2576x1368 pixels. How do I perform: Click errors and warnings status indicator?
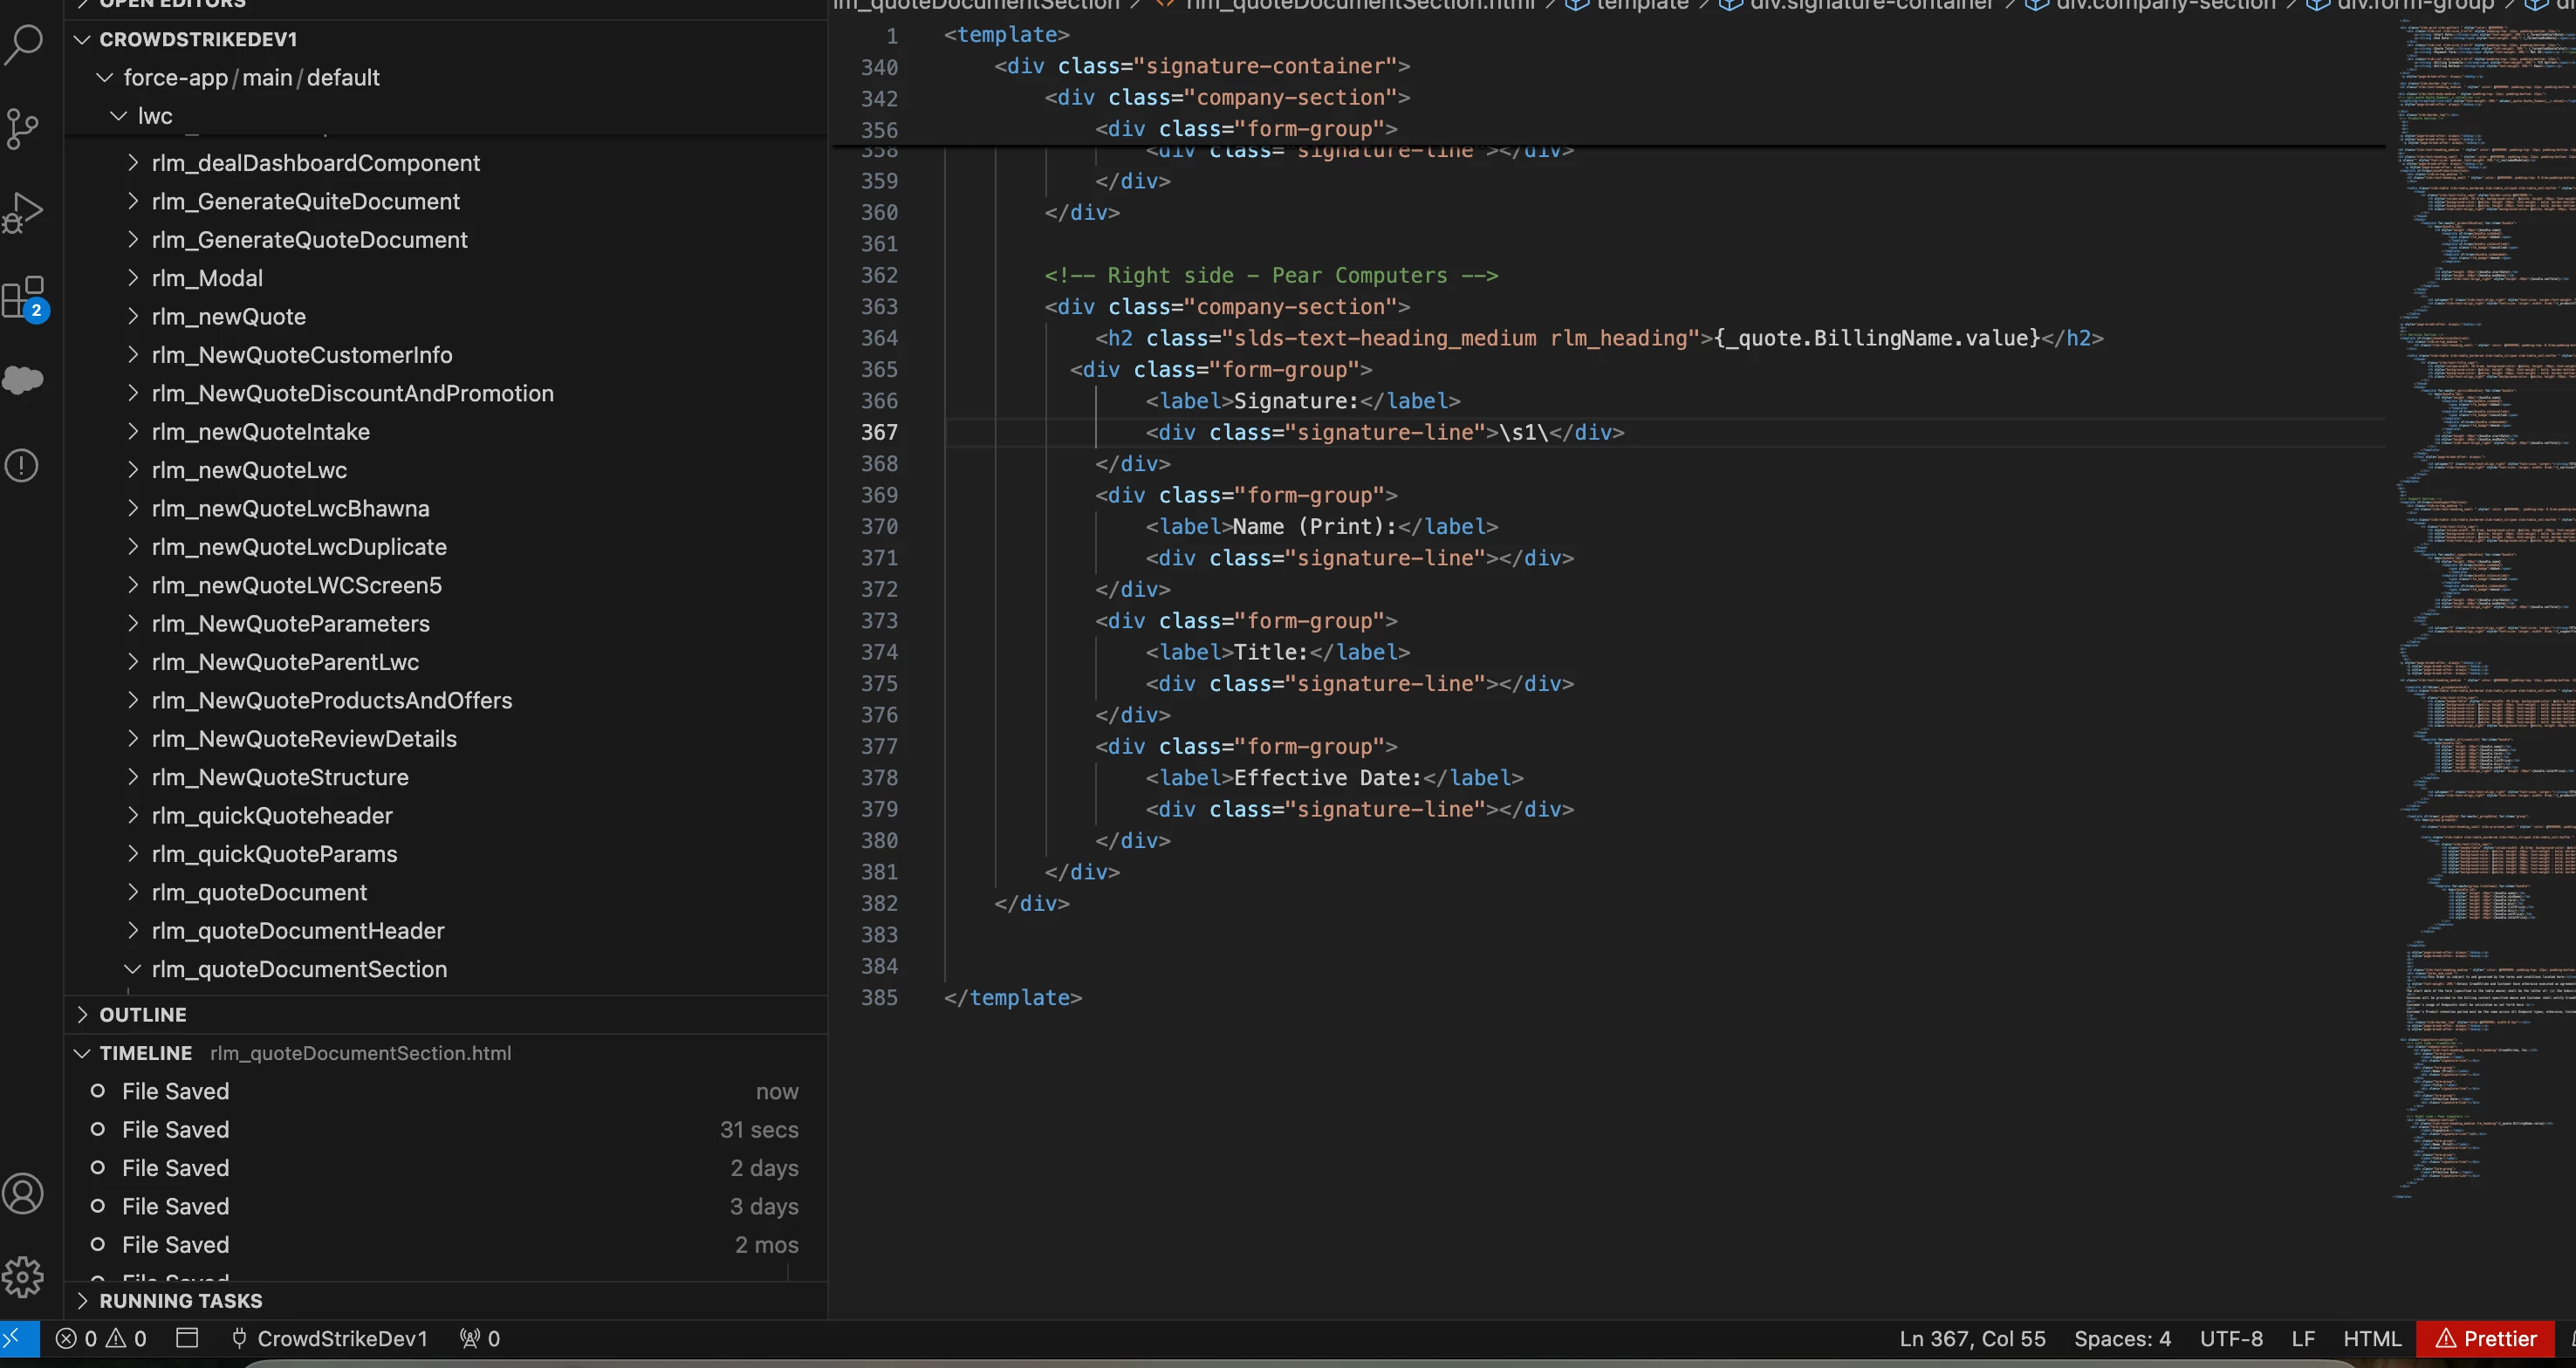point(101,1339)
